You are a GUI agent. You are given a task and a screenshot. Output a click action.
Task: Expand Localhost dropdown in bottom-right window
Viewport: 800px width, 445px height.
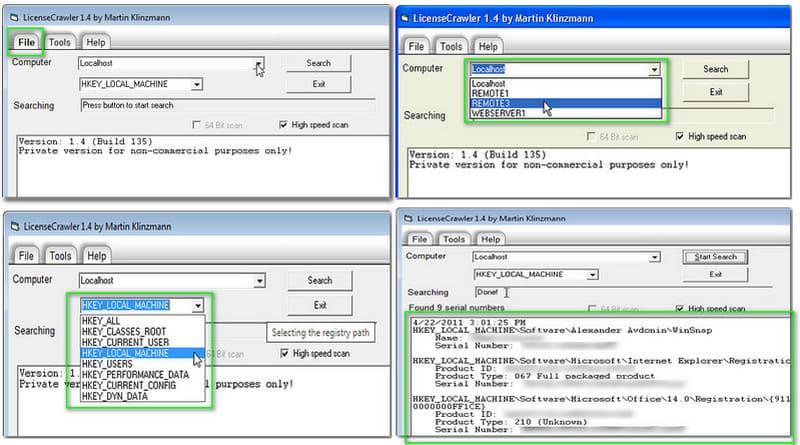pyautogui.click(x=654, y=258)
